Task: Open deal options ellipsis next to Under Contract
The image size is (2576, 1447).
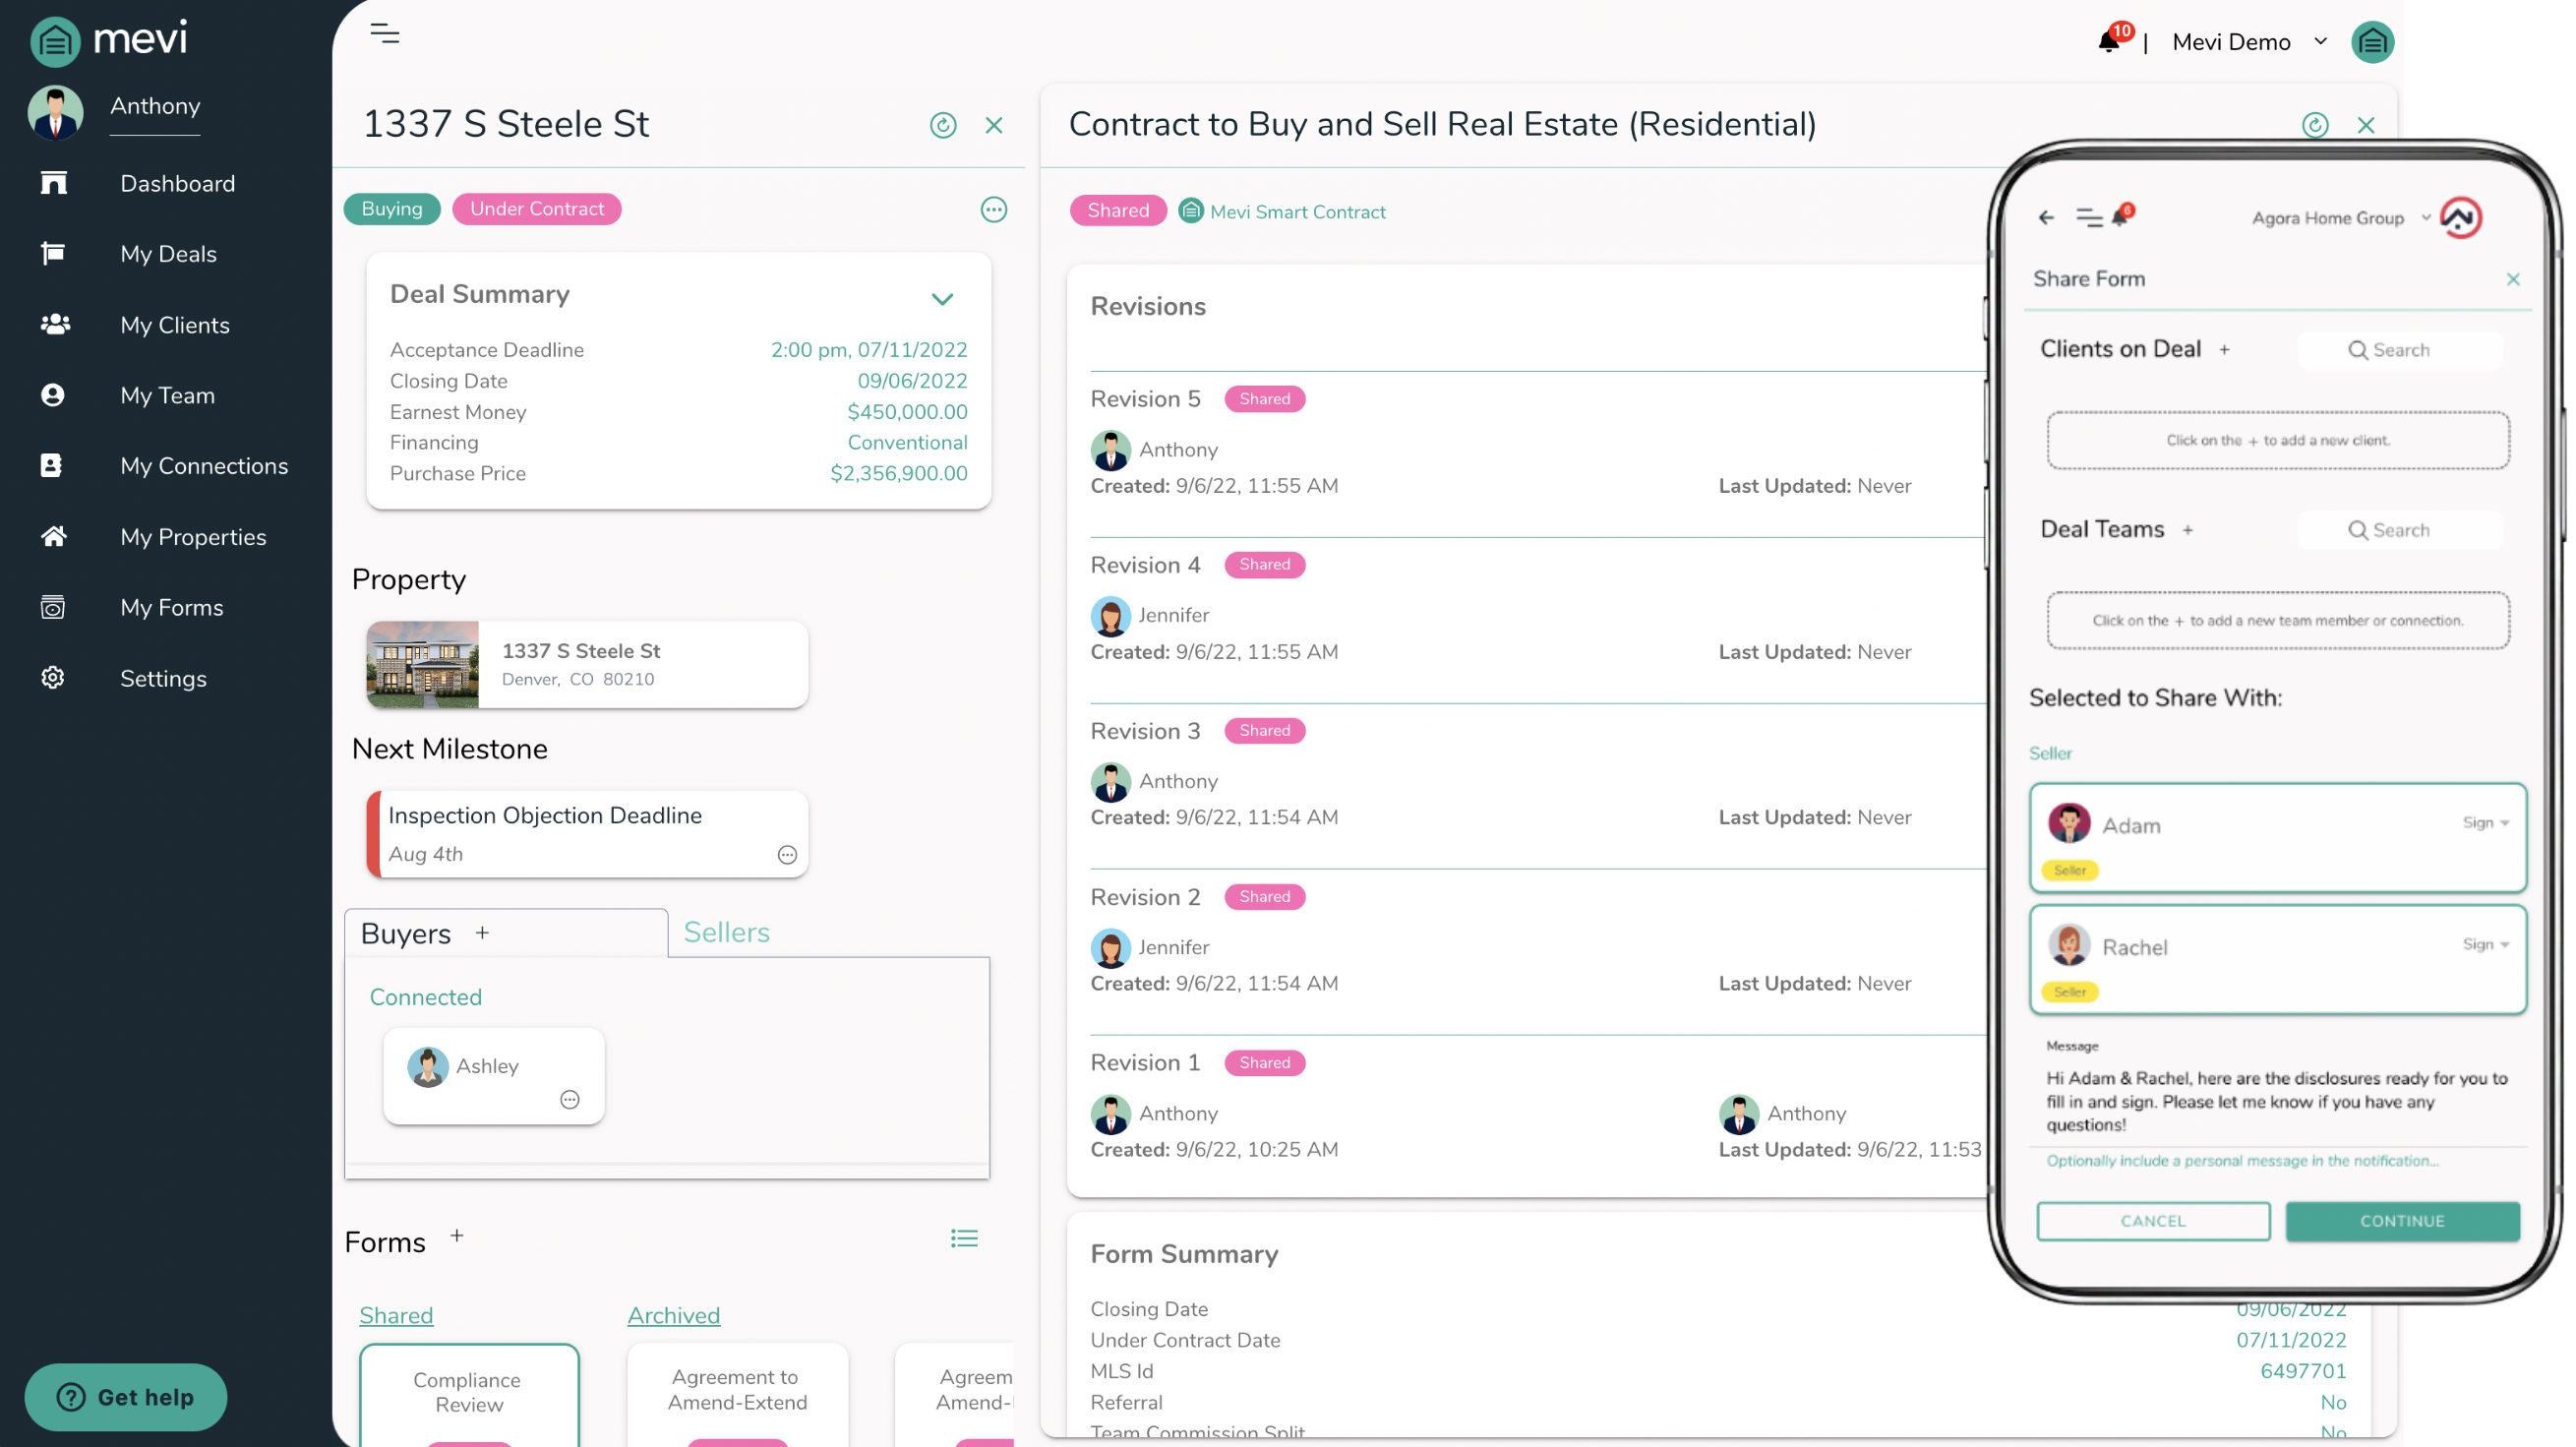Action: (x=993, y=210)
